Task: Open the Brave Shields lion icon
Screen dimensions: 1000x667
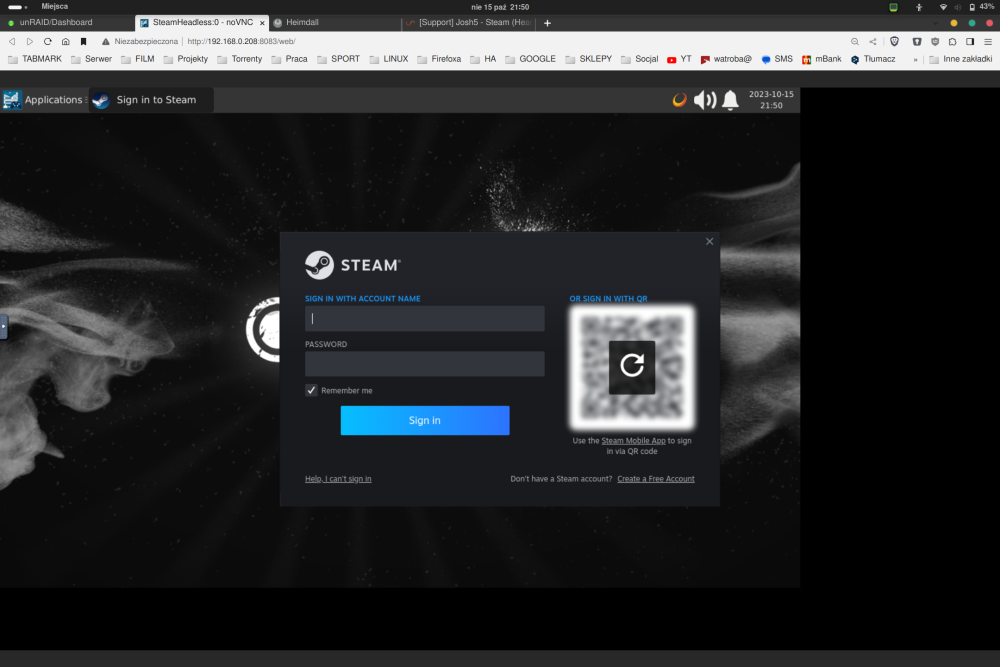Action: point(894,41)
